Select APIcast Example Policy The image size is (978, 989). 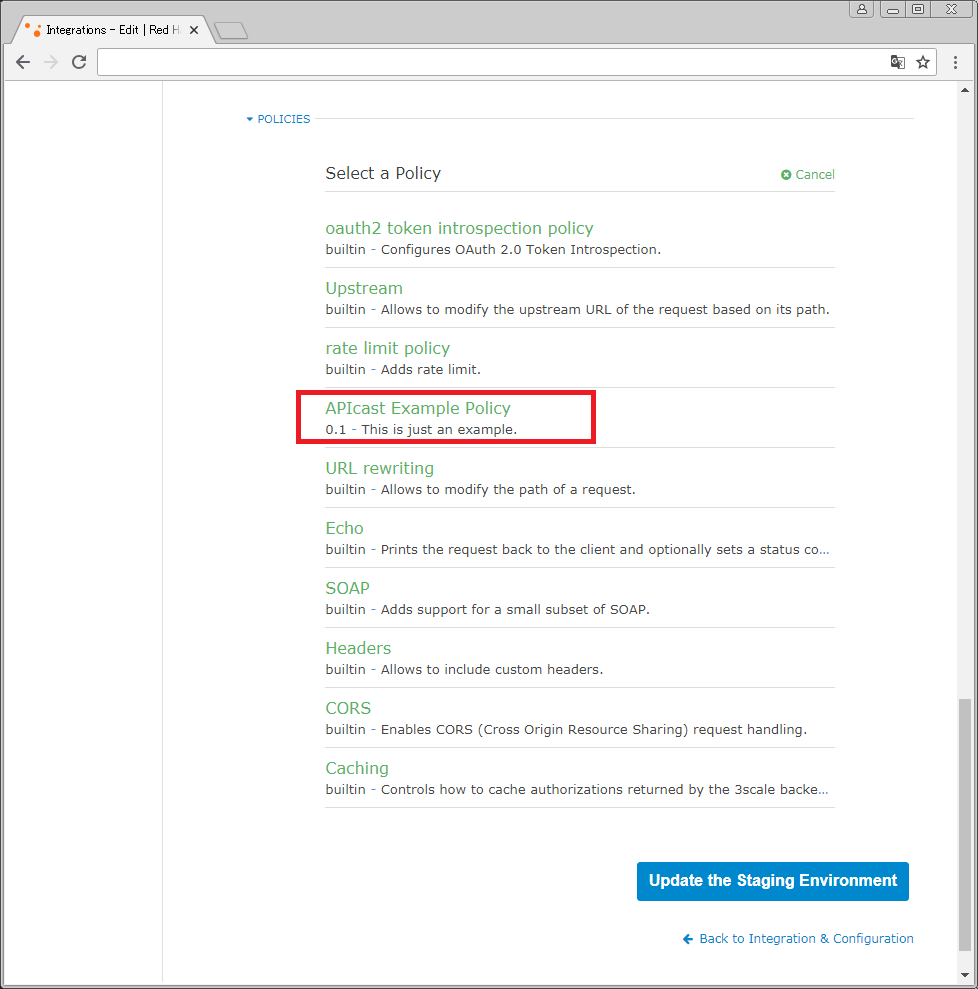417,408
